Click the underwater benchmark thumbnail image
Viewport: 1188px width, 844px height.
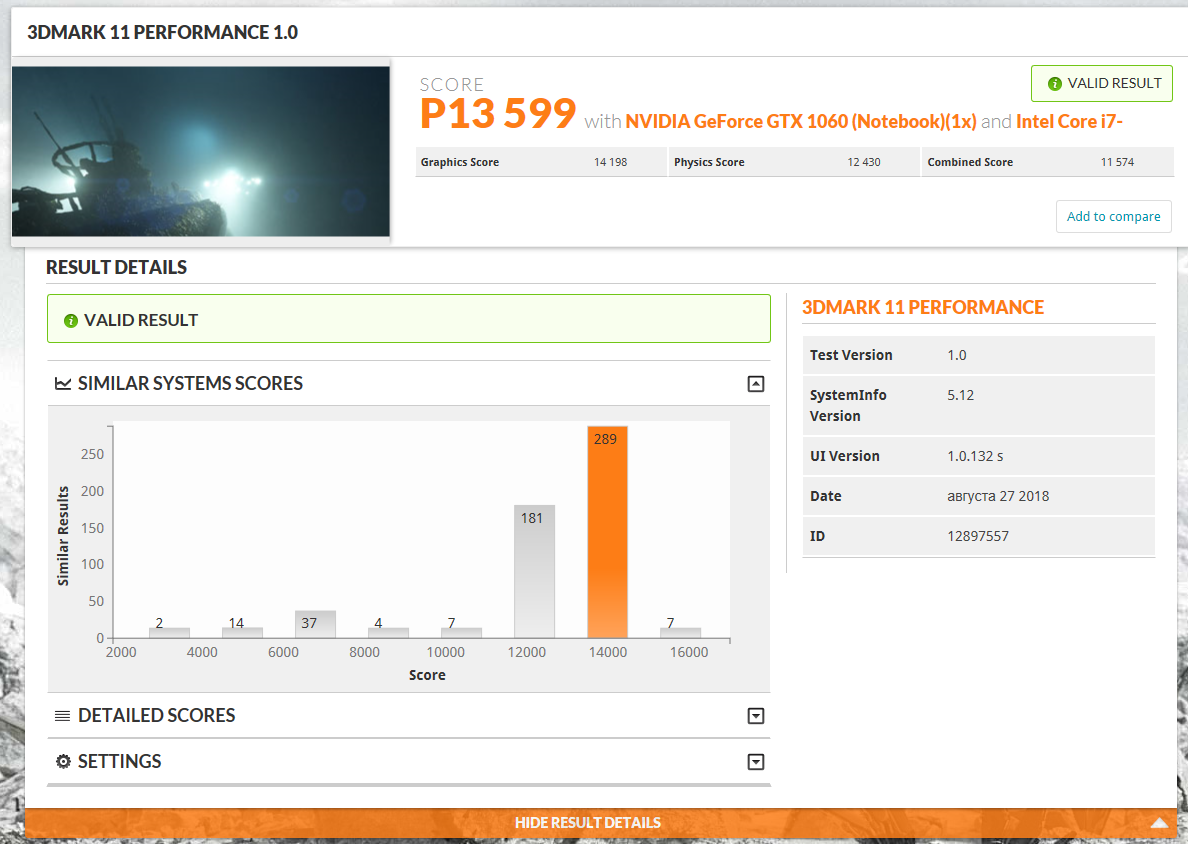tap(201, 152)
